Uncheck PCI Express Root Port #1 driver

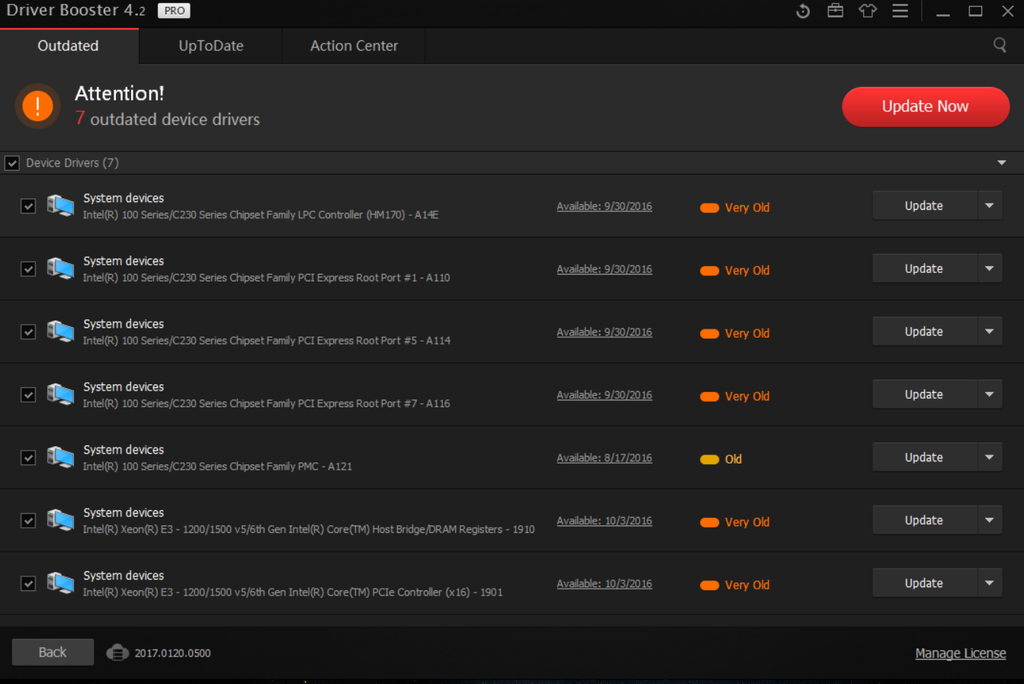(x=28, y=269)
